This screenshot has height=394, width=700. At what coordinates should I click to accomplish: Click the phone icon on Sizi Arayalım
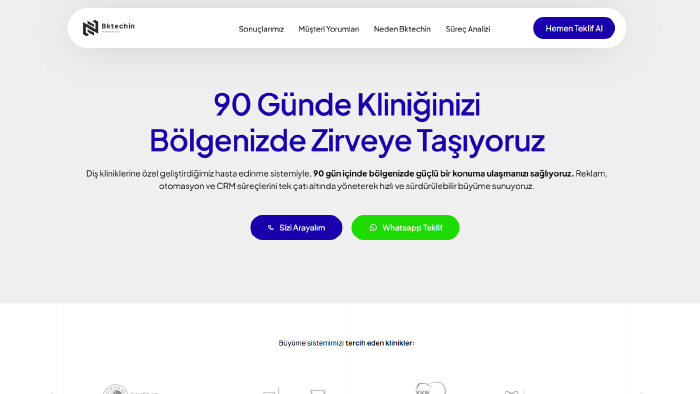(271, 228)
